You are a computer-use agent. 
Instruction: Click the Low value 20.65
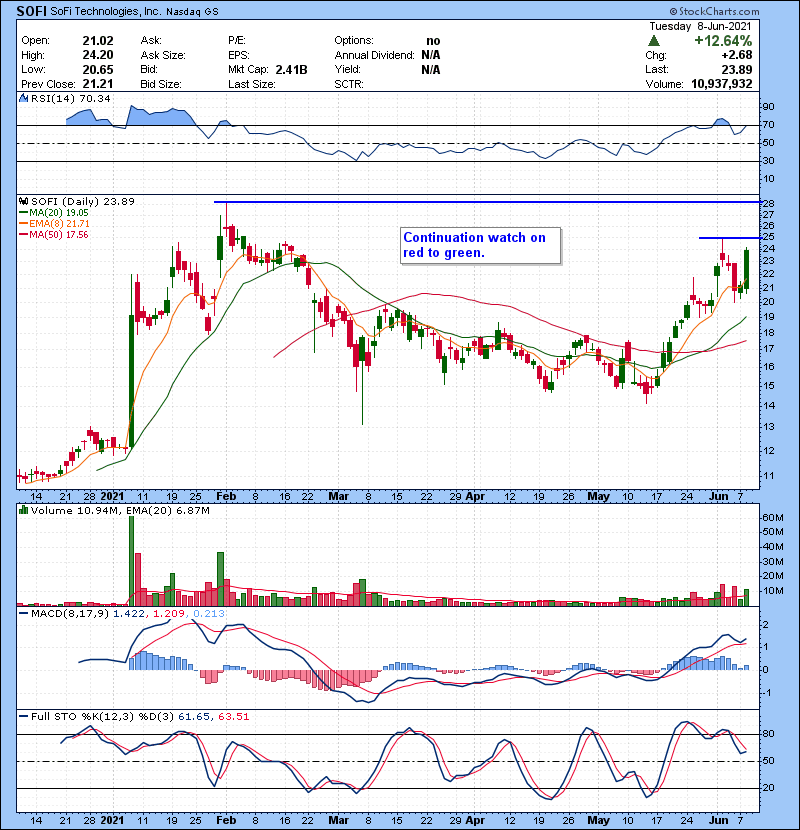pos(98,69)
